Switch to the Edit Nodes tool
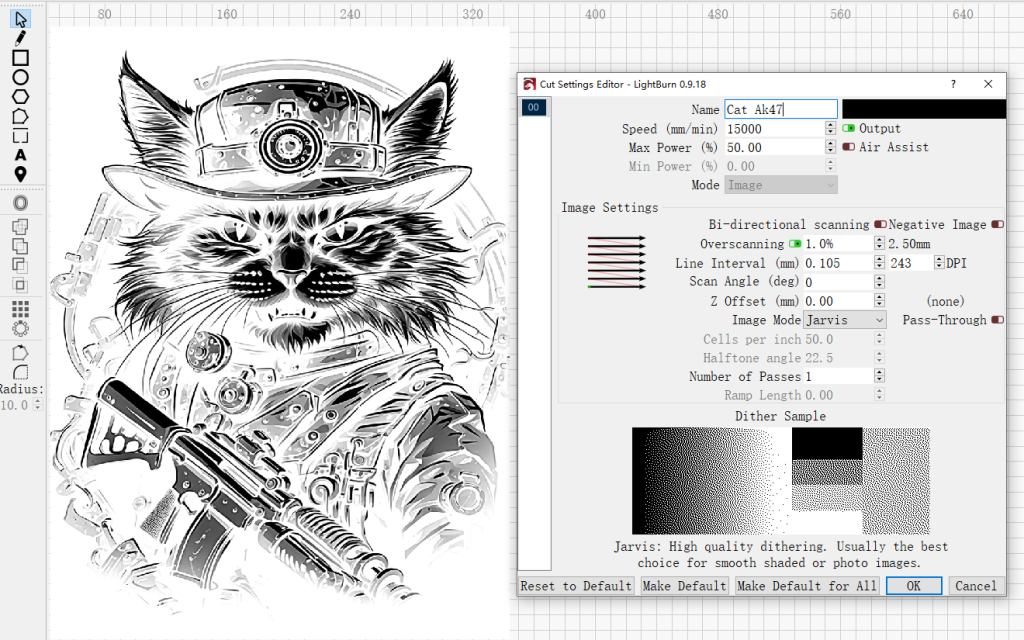The width and height of the screenshot is (1024, 640). pos(20,116)
